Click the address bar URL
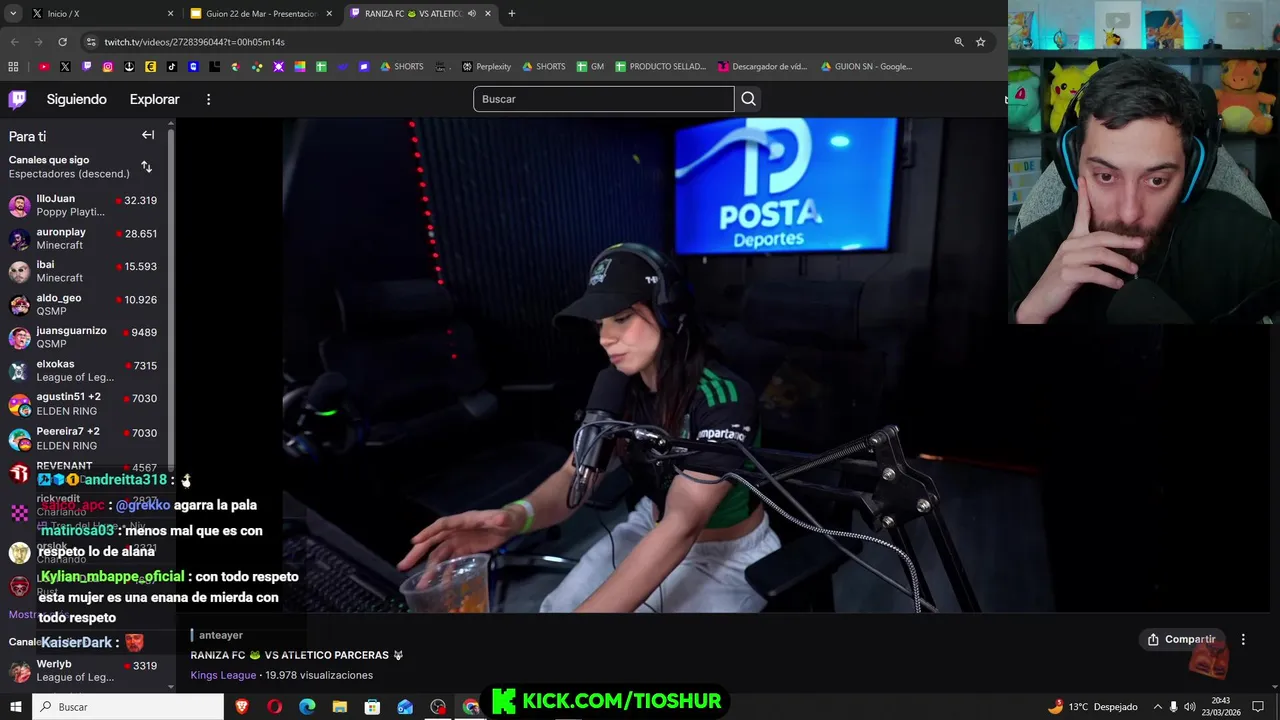This screenshot has height=720, width=1280. click(194, 42)
